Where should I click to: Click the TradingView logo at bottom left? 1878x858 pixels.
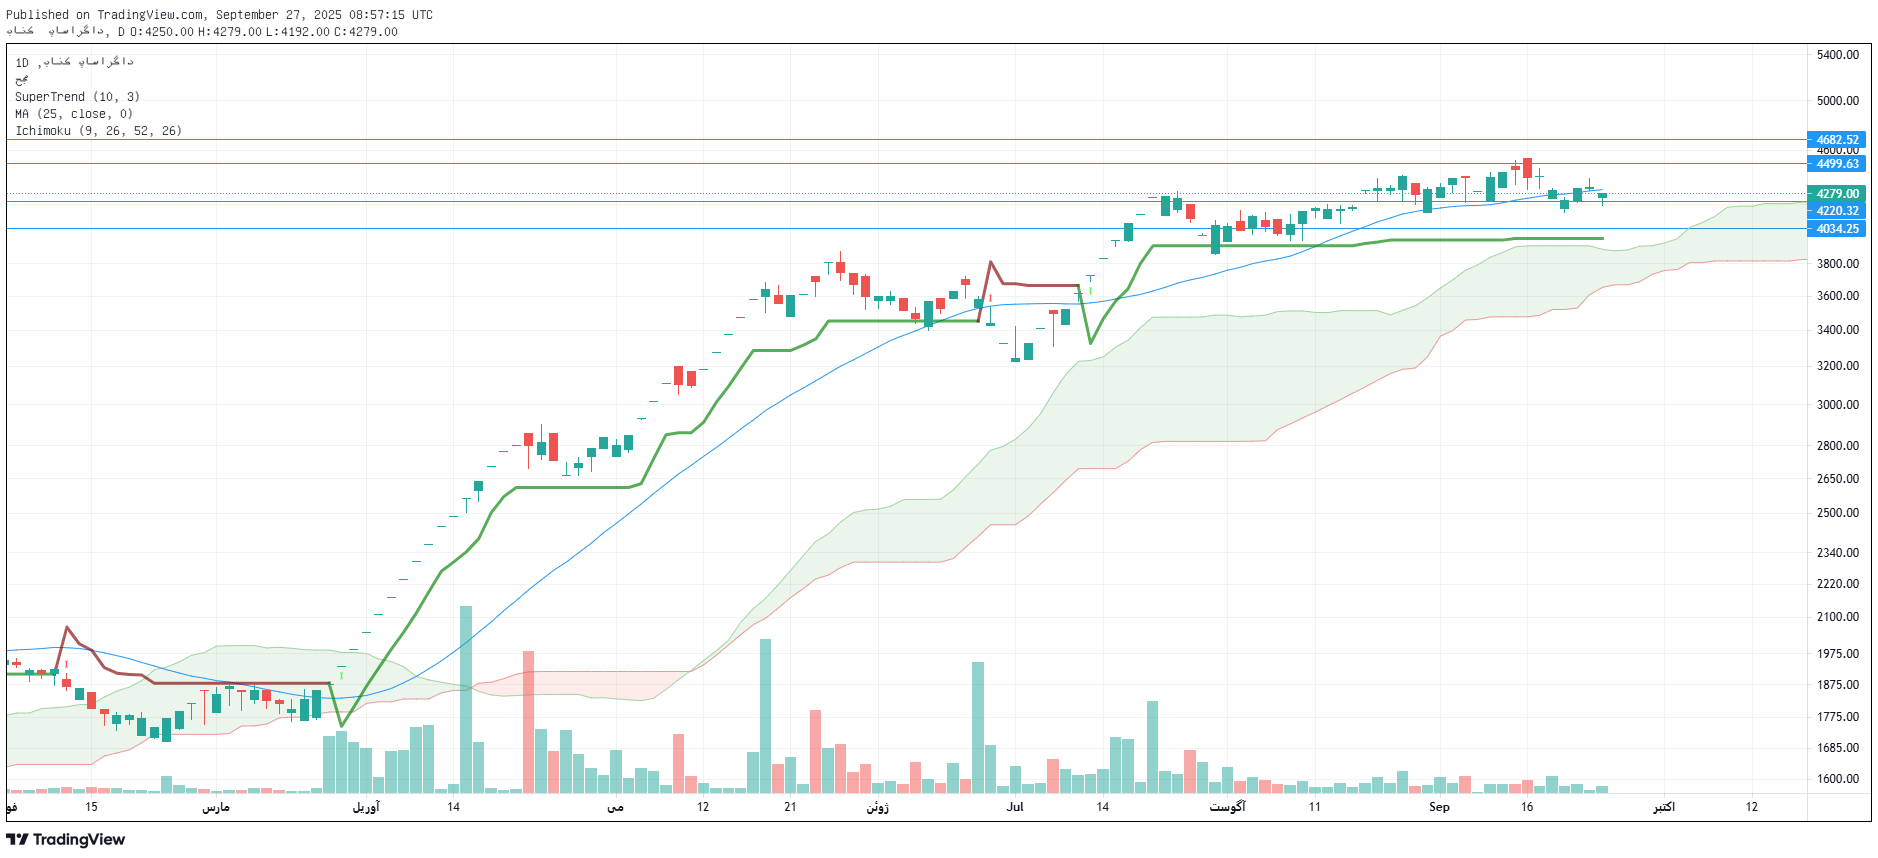tap(66, 839)
